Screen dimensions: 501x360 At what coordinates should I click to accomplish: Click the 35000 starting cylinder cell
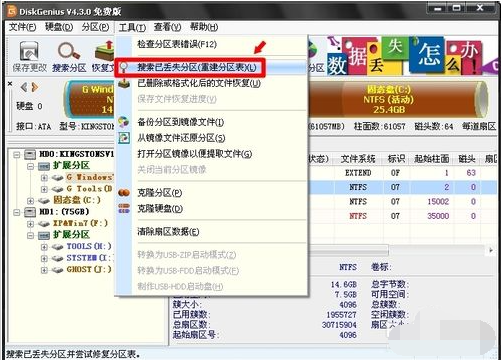point(438,216)
